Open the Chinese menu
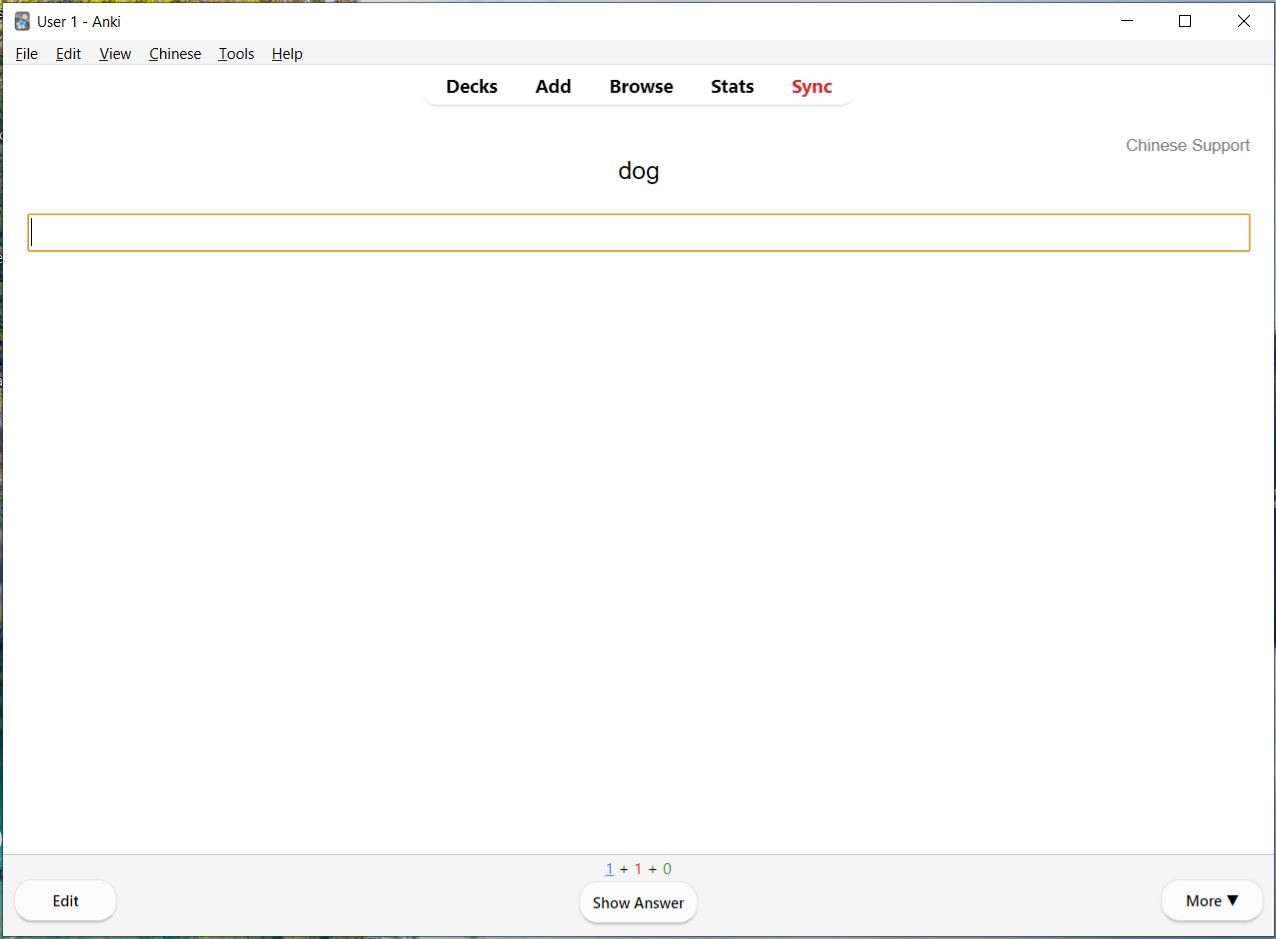 [x=175, y=54]
